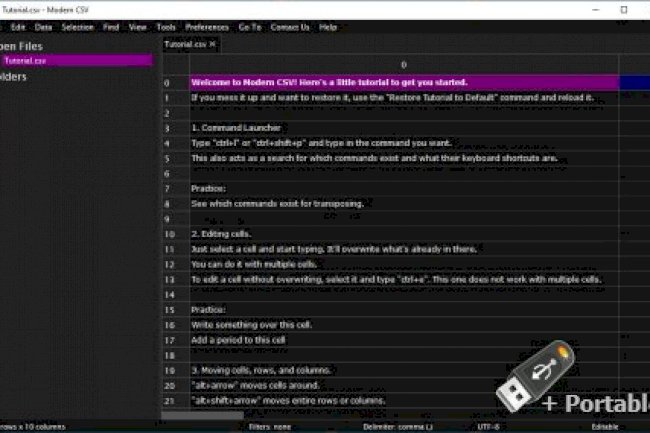This screenshot has height=433, width=650.
Task: Maximize the Modern CSV window
Action: click(x=624, y=10)
